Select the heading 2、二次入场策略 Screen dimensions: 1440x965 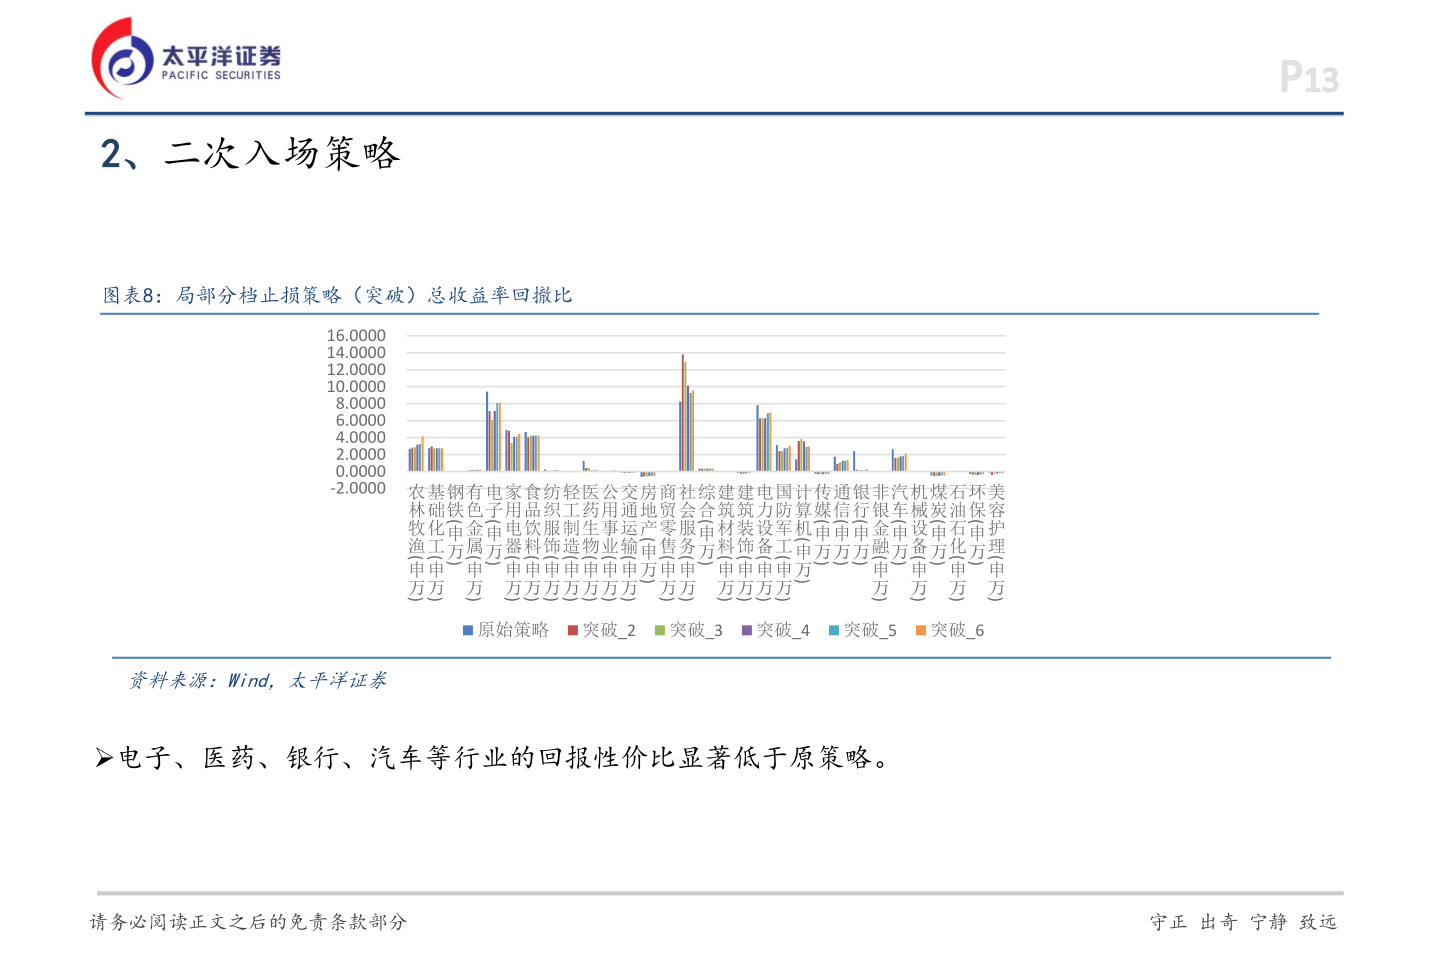pyautogui.click(x=250, y=153)
